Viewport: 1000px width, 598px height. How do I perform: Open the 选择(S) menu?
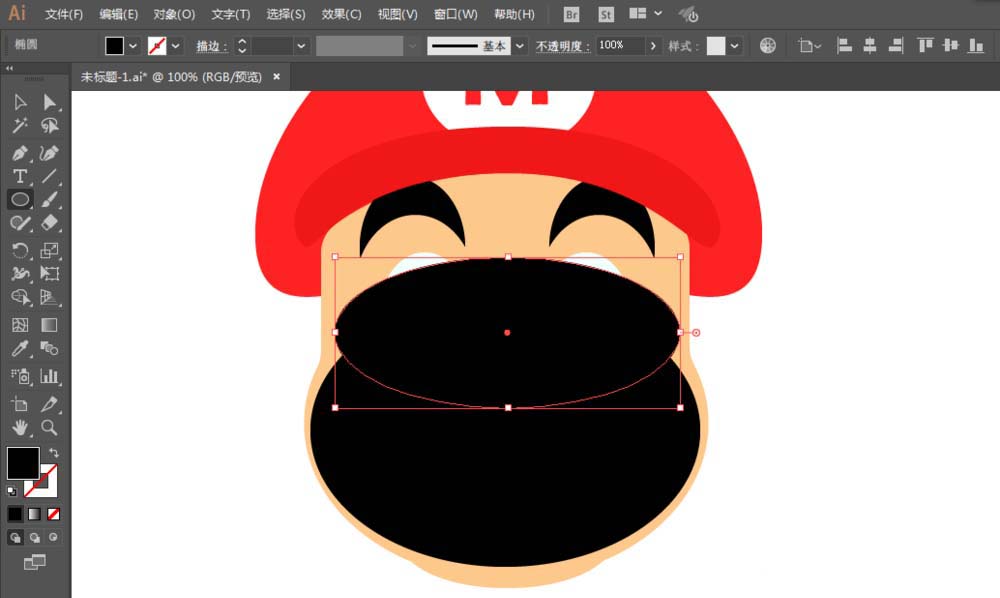click(x=285, y=14)
